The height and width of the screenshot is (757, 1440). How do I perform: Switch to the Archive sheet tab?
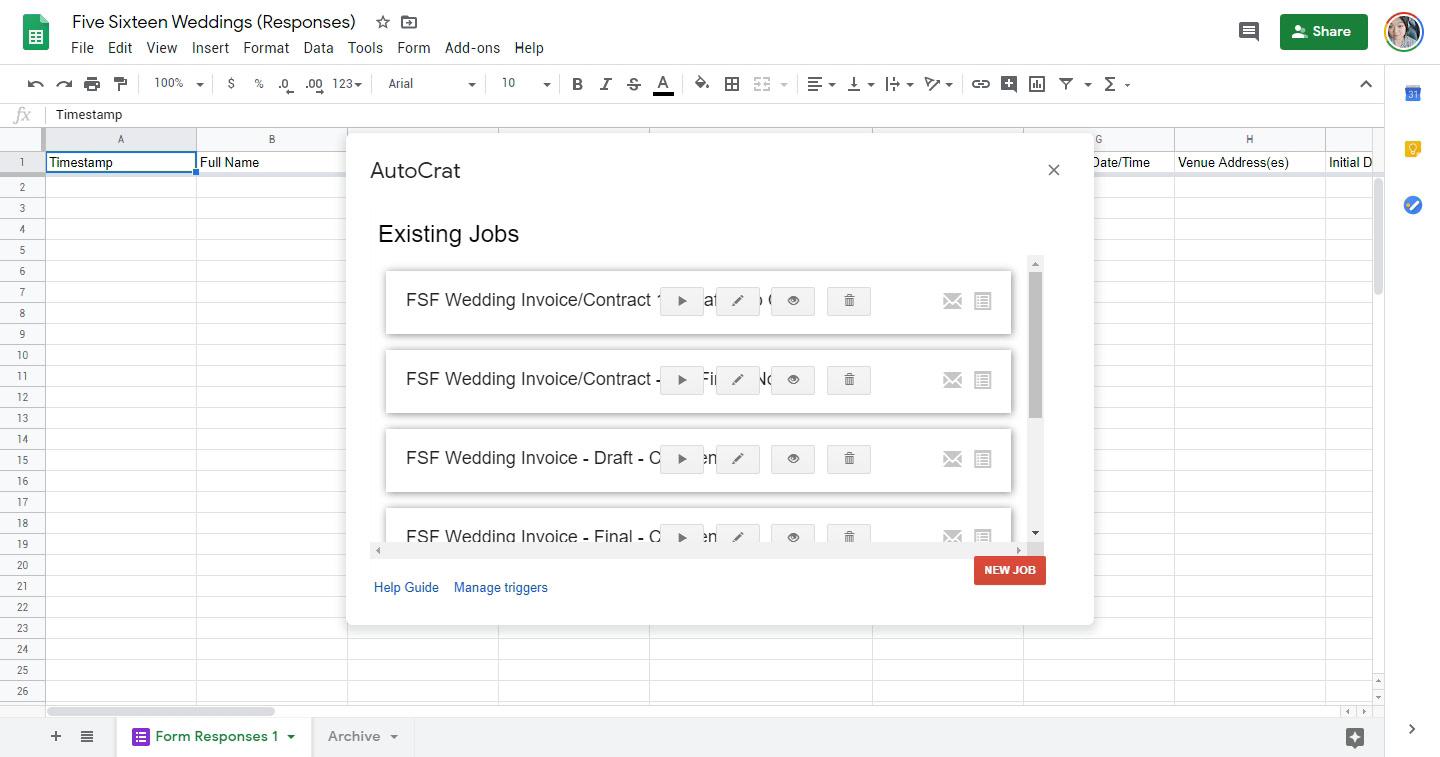363,736
